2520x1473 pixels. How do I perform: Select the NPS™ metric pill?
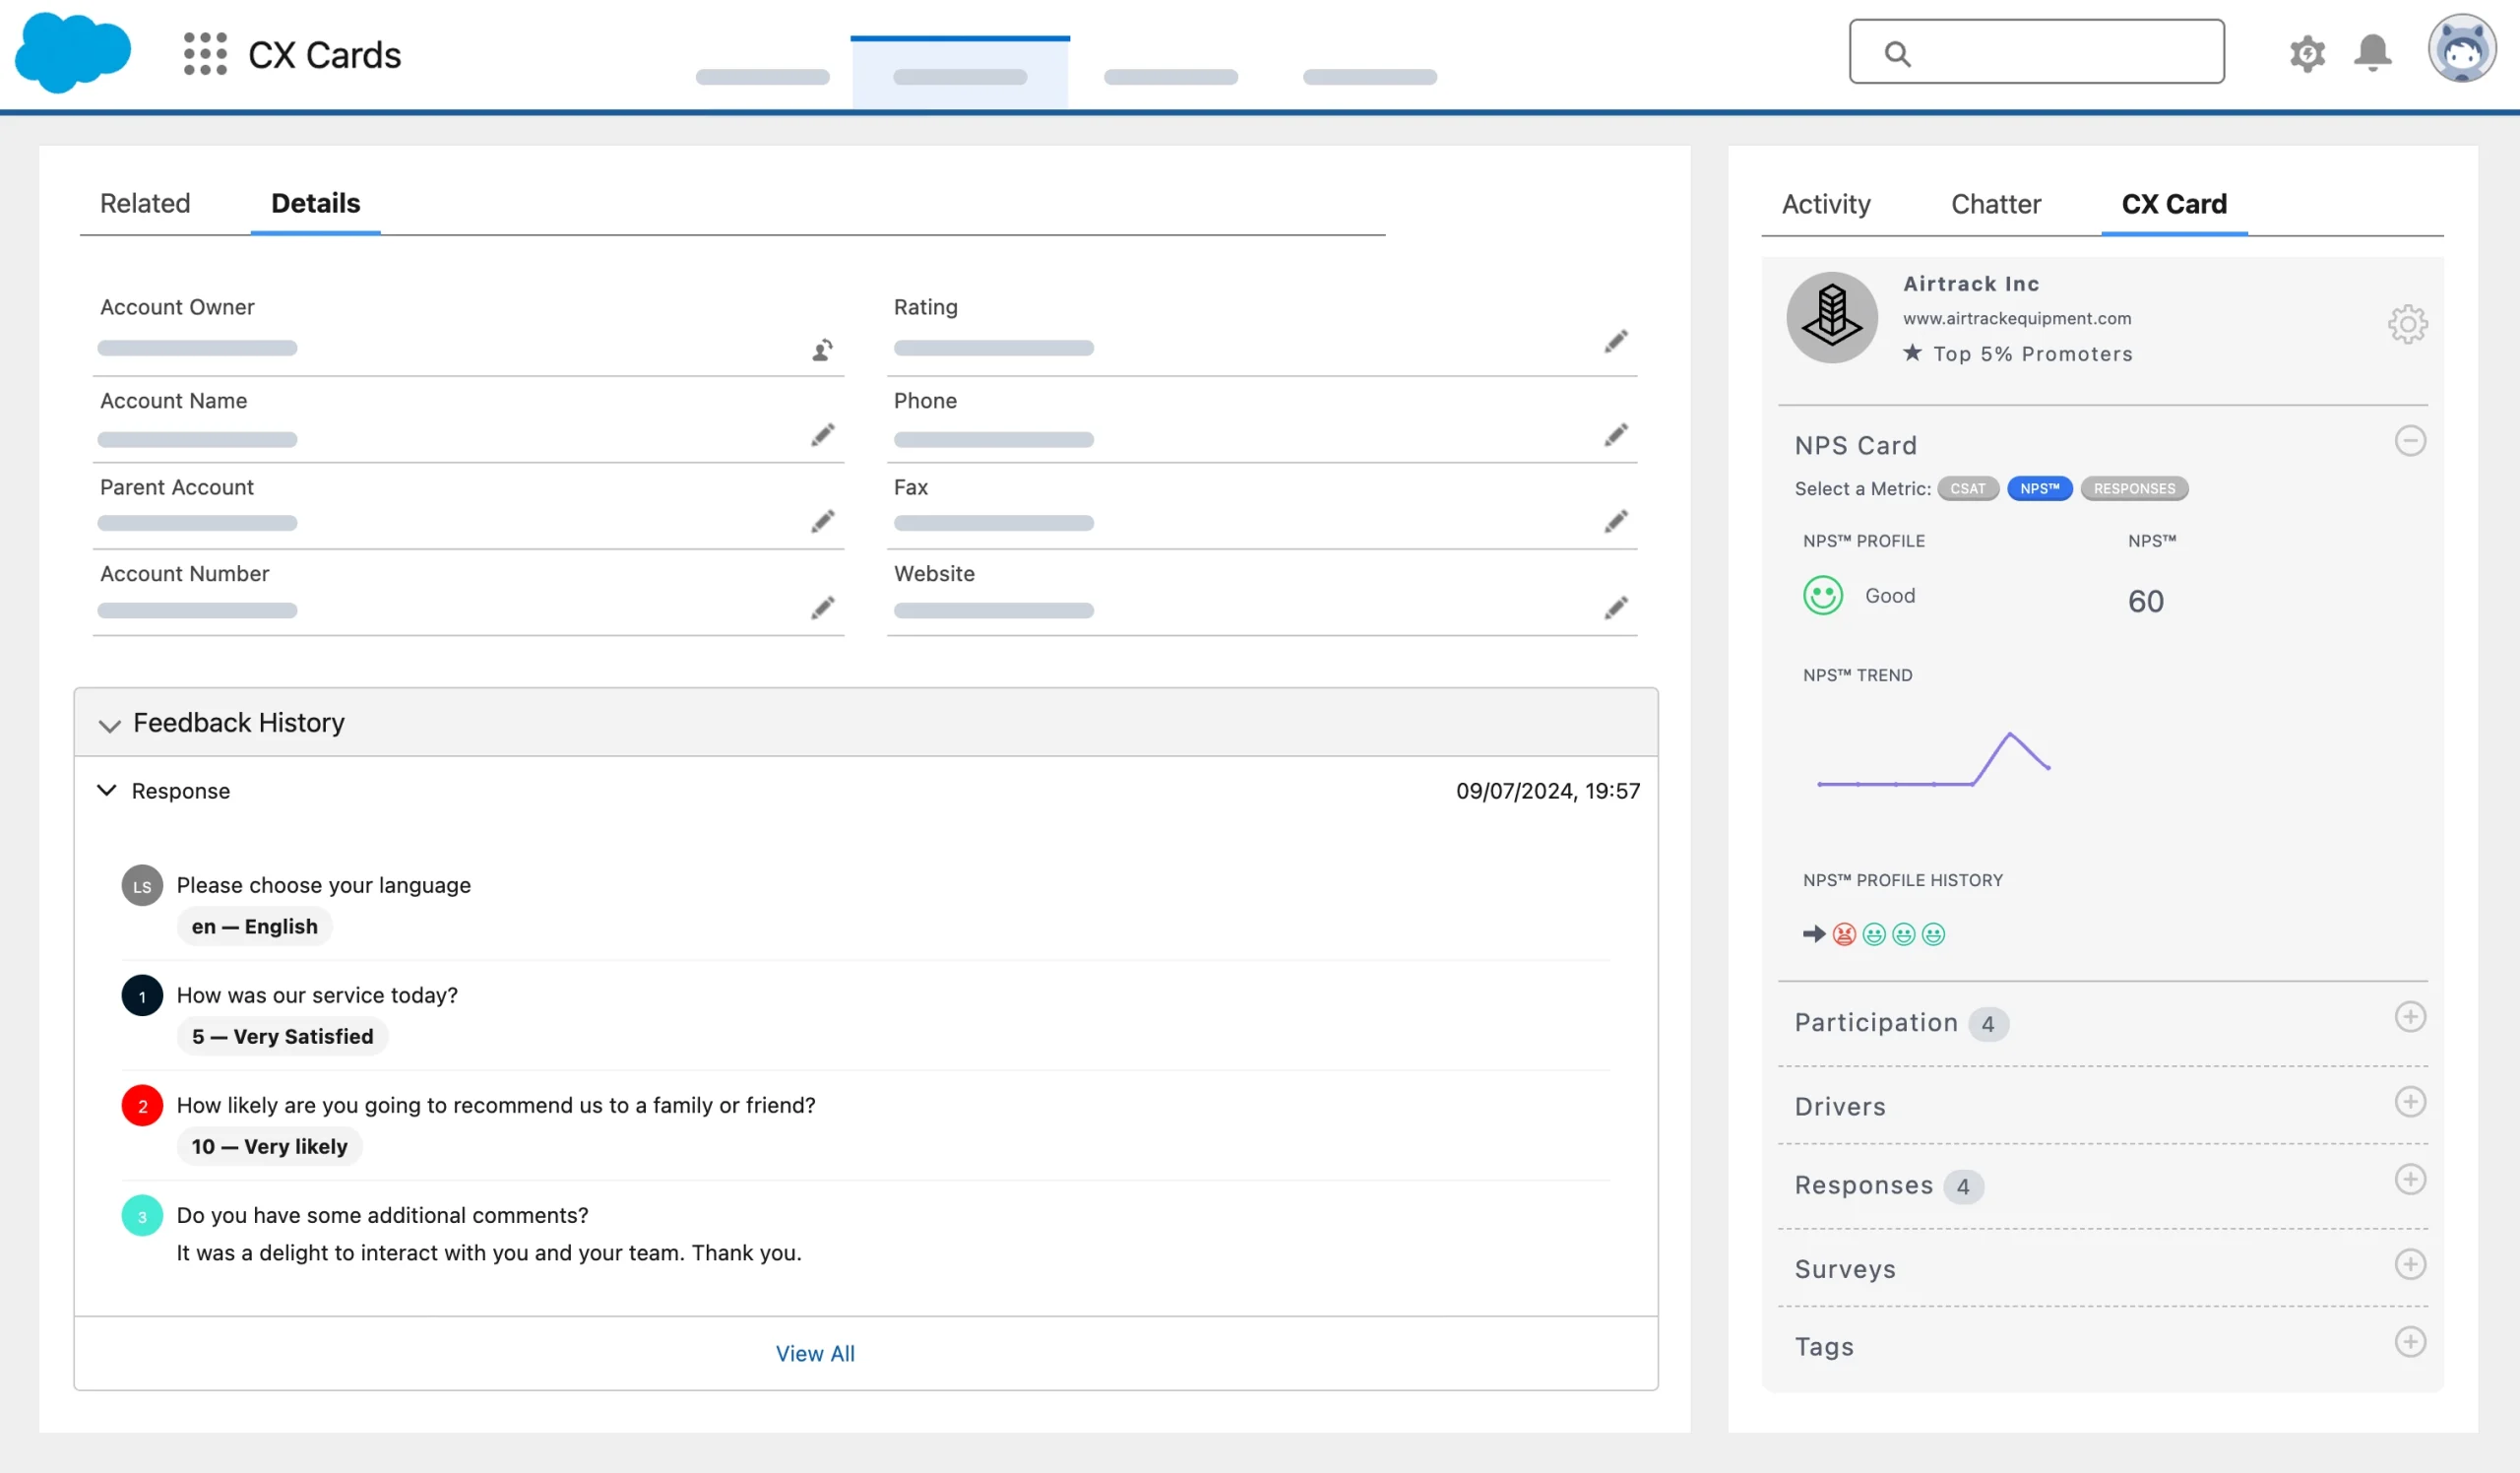click(2039, 489)
